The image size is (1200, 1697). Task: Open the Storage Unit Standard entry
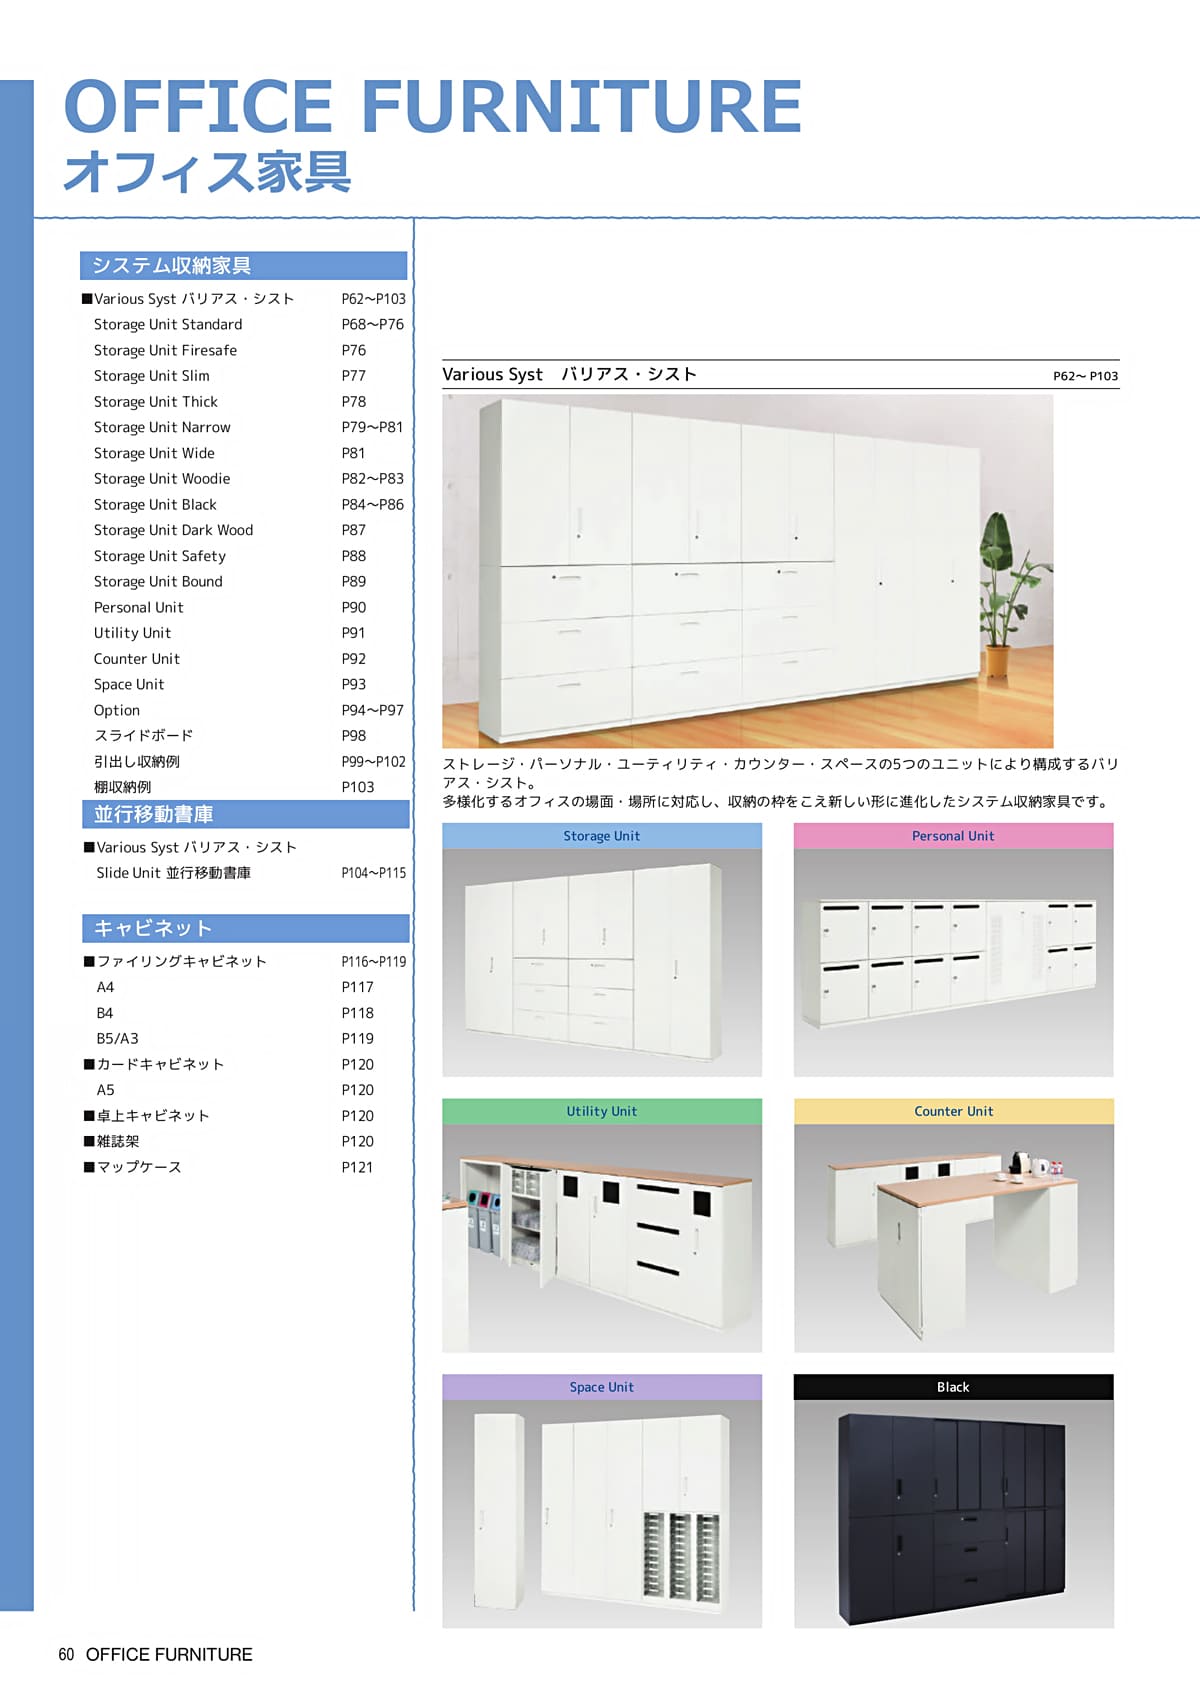point(168,324)
